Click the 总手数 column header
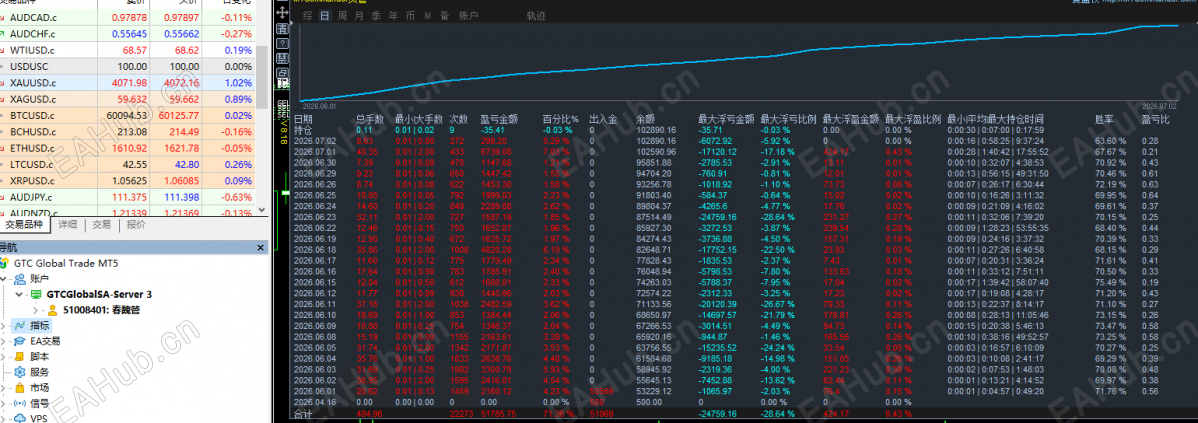 click(x=370, y=119)
